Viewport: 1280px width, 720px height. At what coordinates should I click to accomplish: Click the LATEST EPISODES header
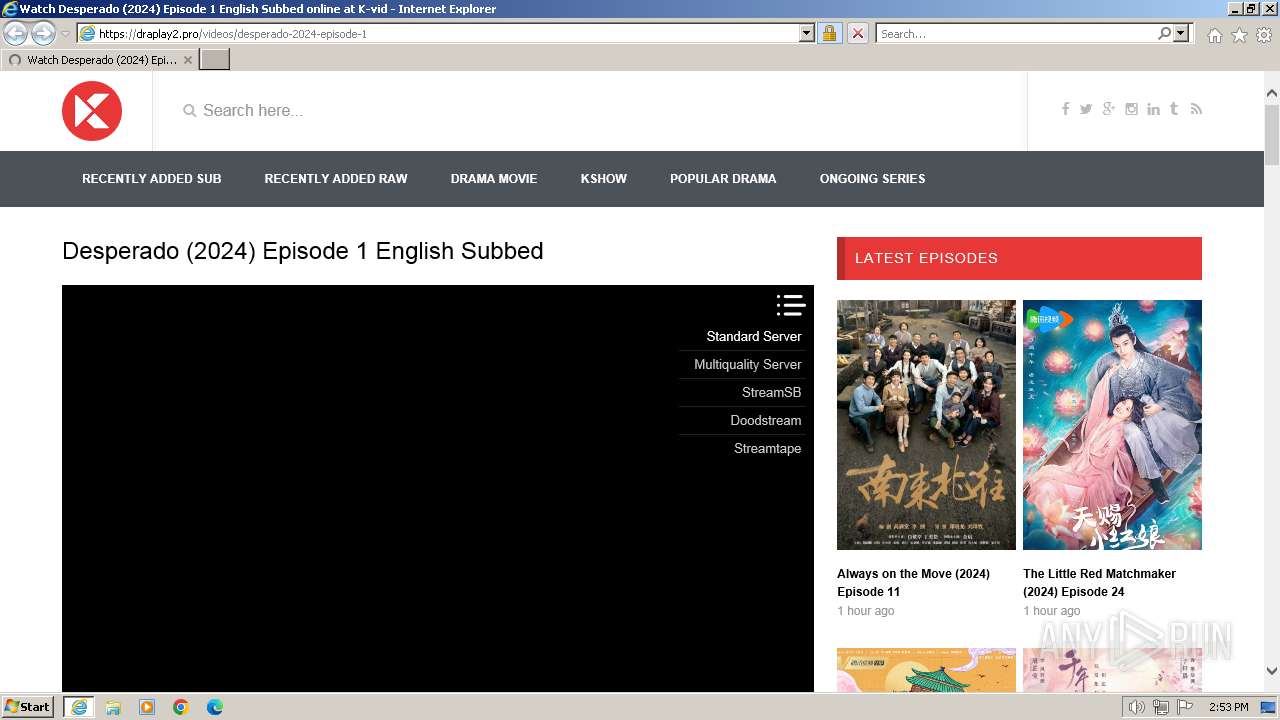pyautogui.click(x=1019, y=258)
